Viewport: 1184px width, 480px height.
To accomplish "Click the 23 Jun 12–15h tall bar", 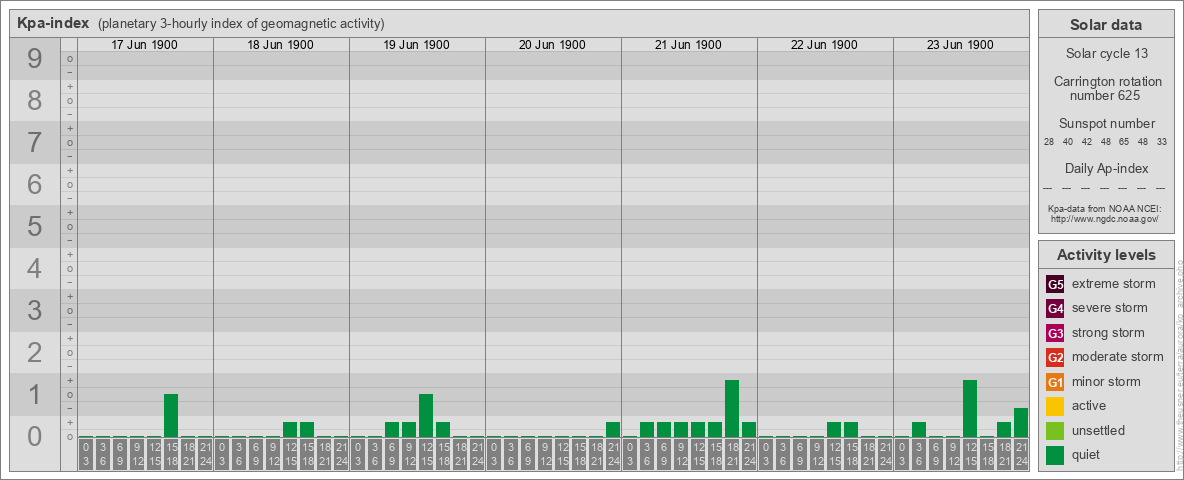I will coord(970,409).
